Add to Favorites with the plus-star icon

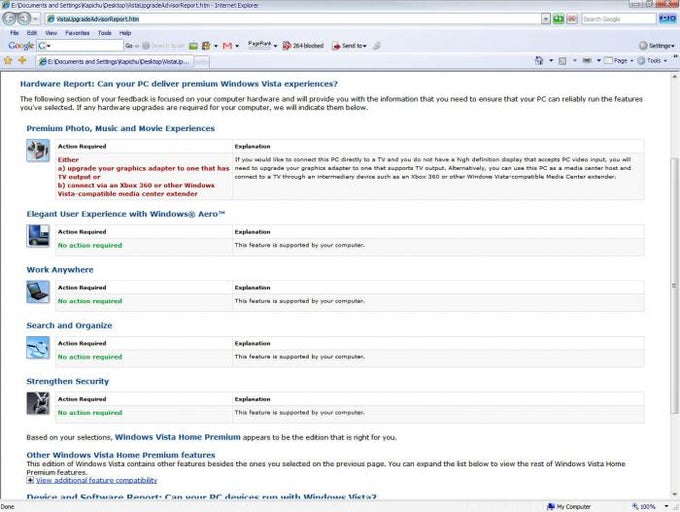(23, 61)
